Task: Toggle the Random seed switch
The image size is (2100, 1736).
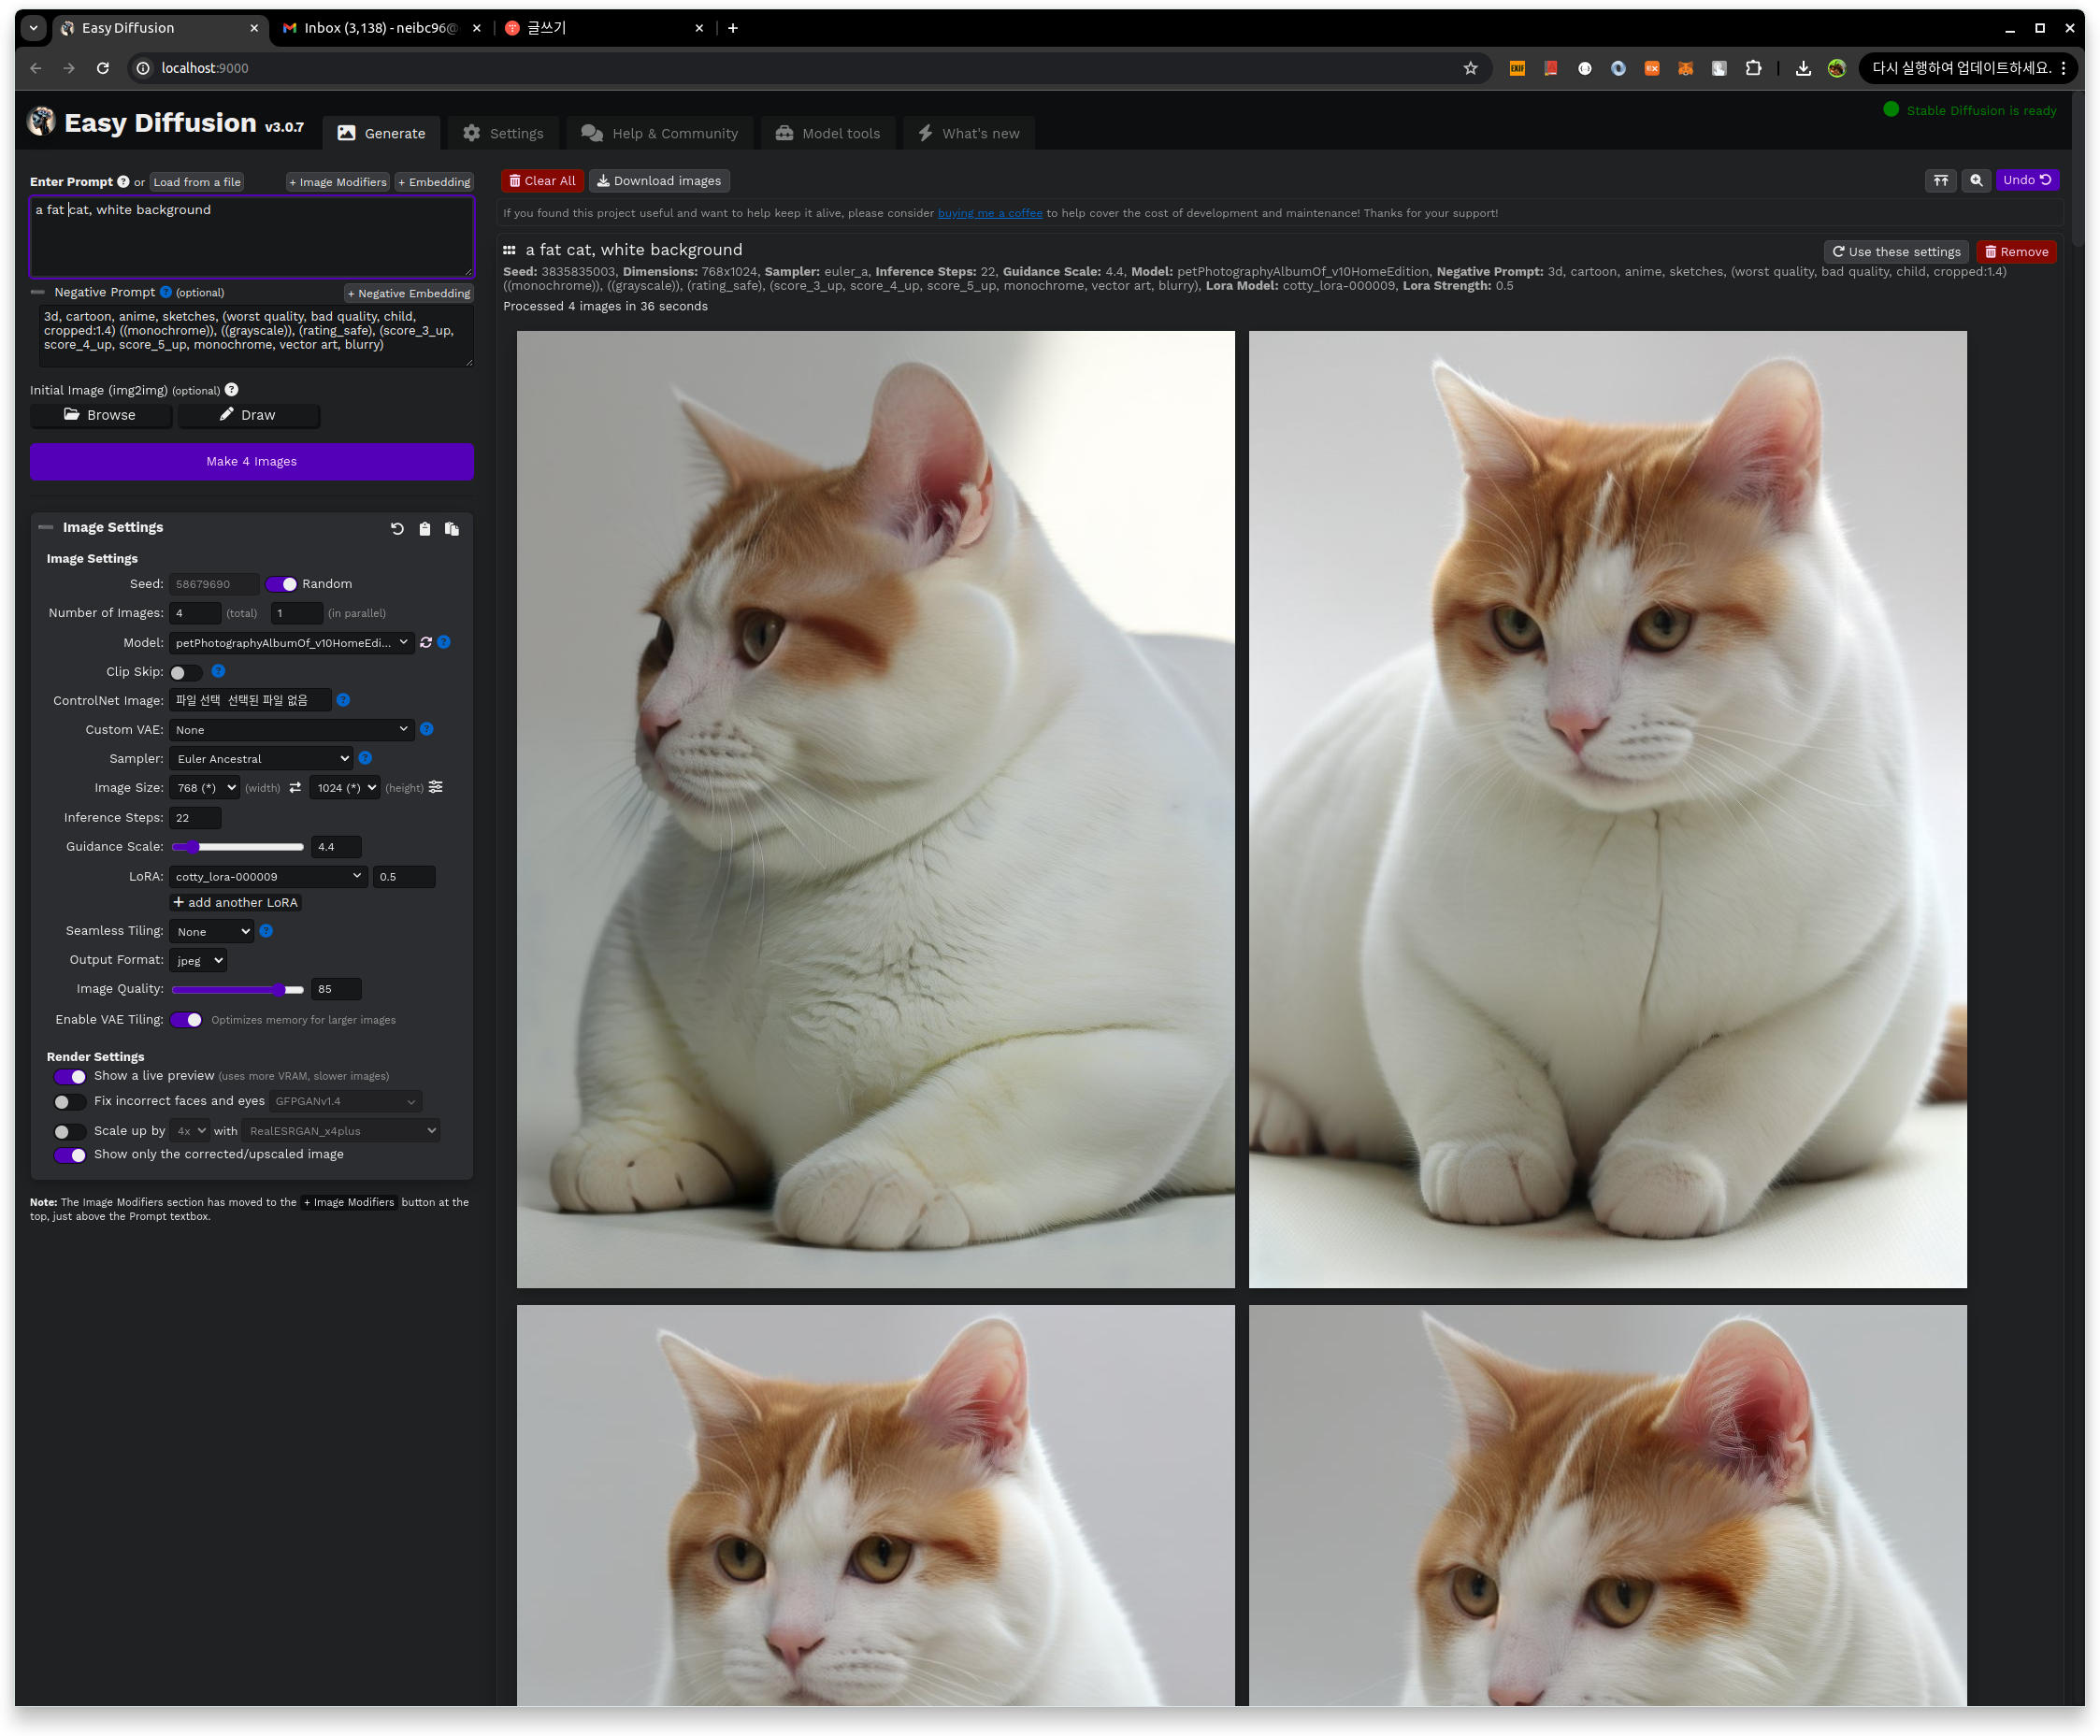Action: tap(281, 584)
